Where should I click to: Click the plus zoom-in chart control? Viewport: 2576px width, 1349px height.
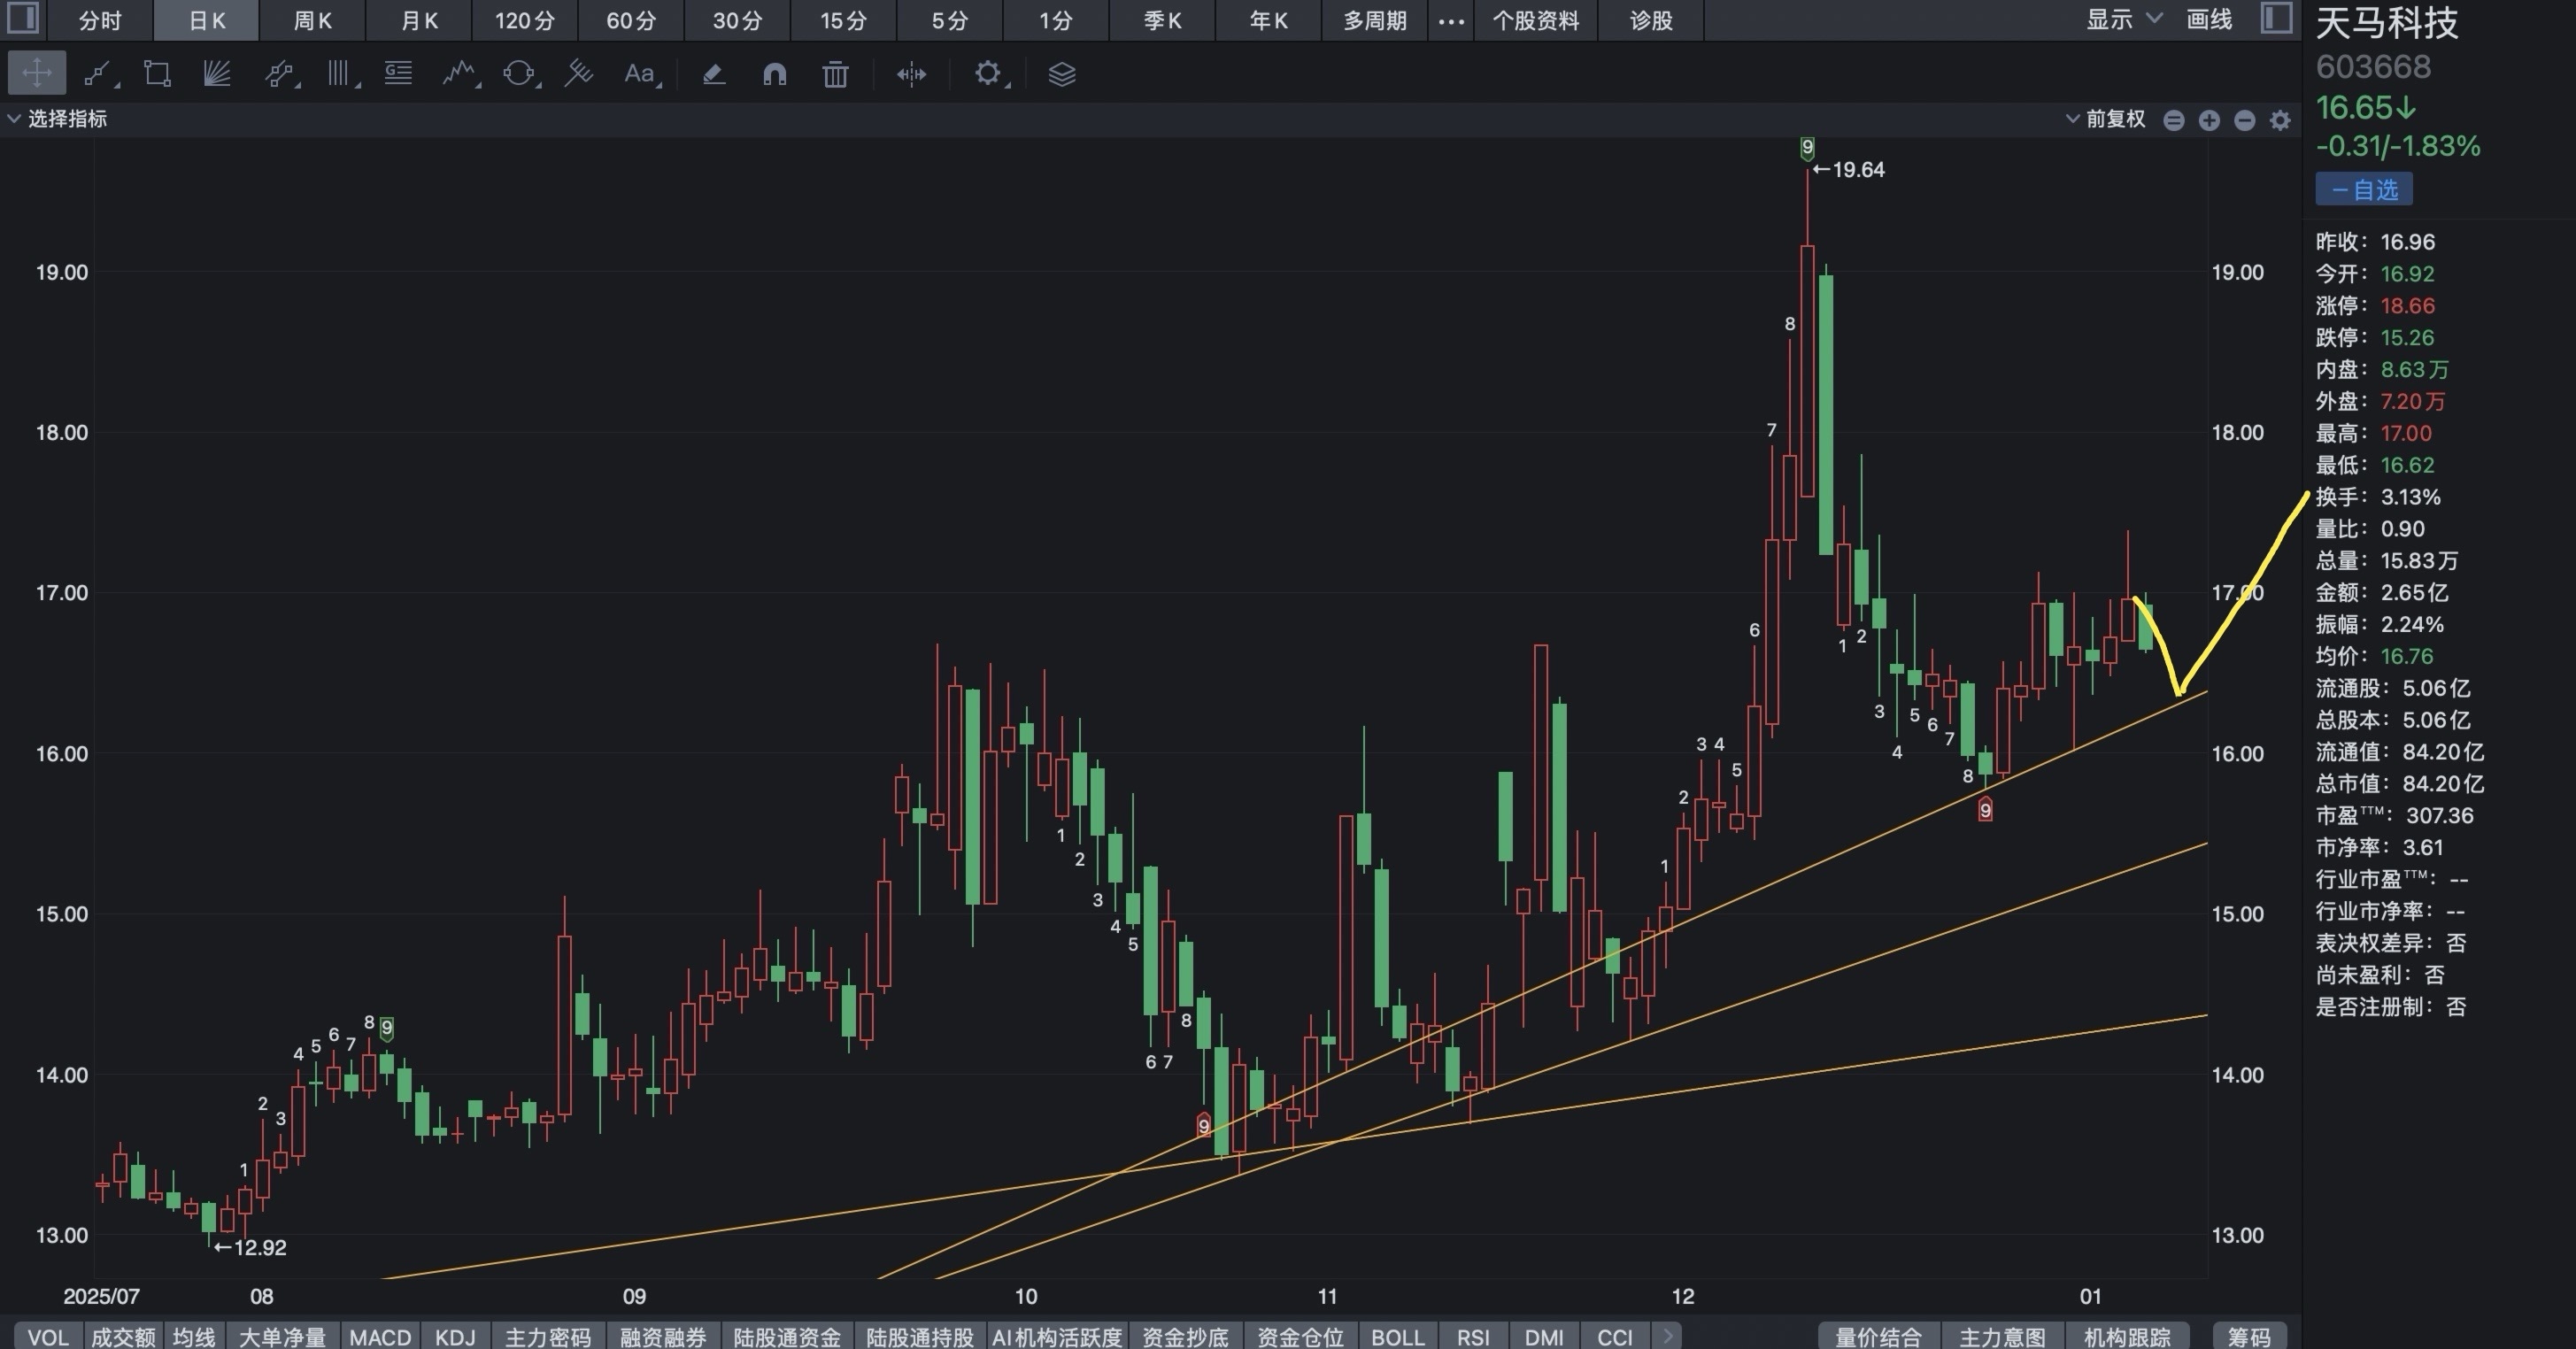(2209, 121)
